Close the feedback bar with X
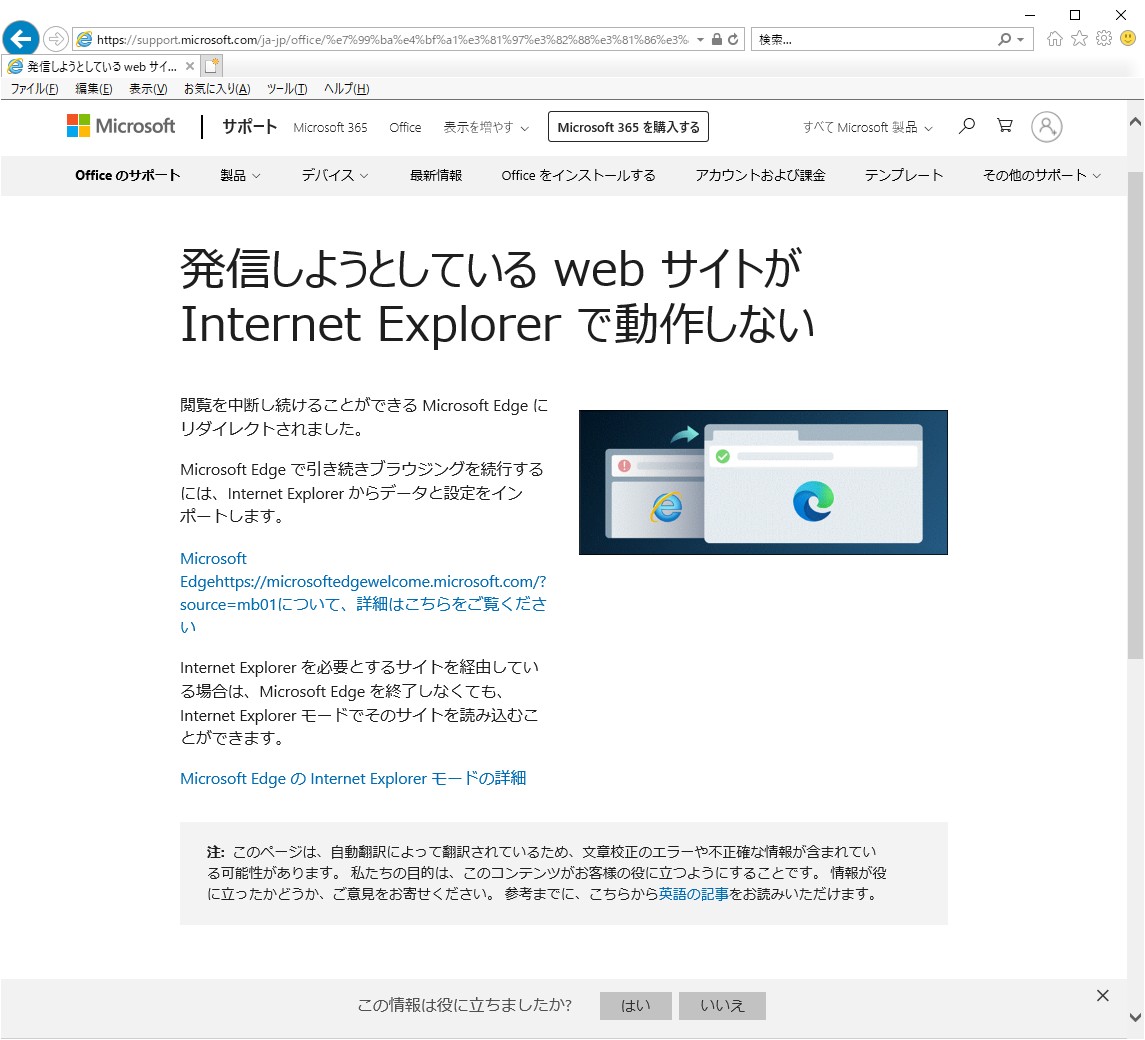The height and width of the screenshot is (1040, 1145). 1103,995
